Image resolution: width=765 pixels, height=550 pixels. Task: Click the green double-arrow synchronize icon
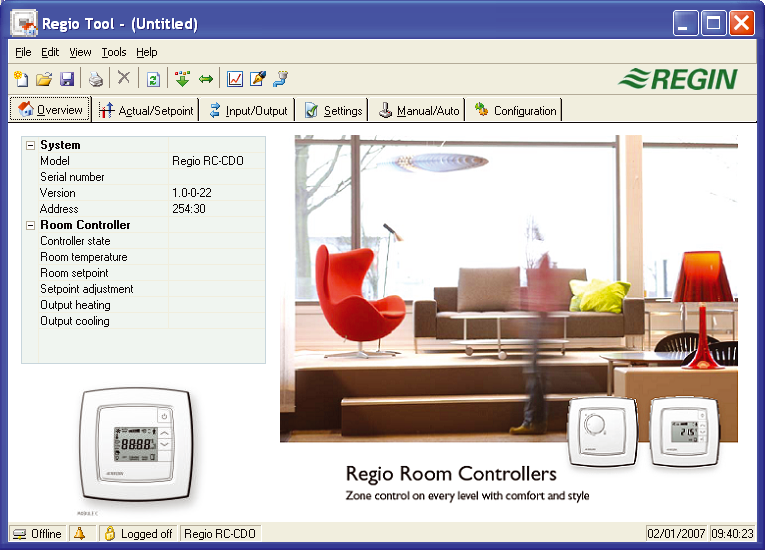(206, 79)
